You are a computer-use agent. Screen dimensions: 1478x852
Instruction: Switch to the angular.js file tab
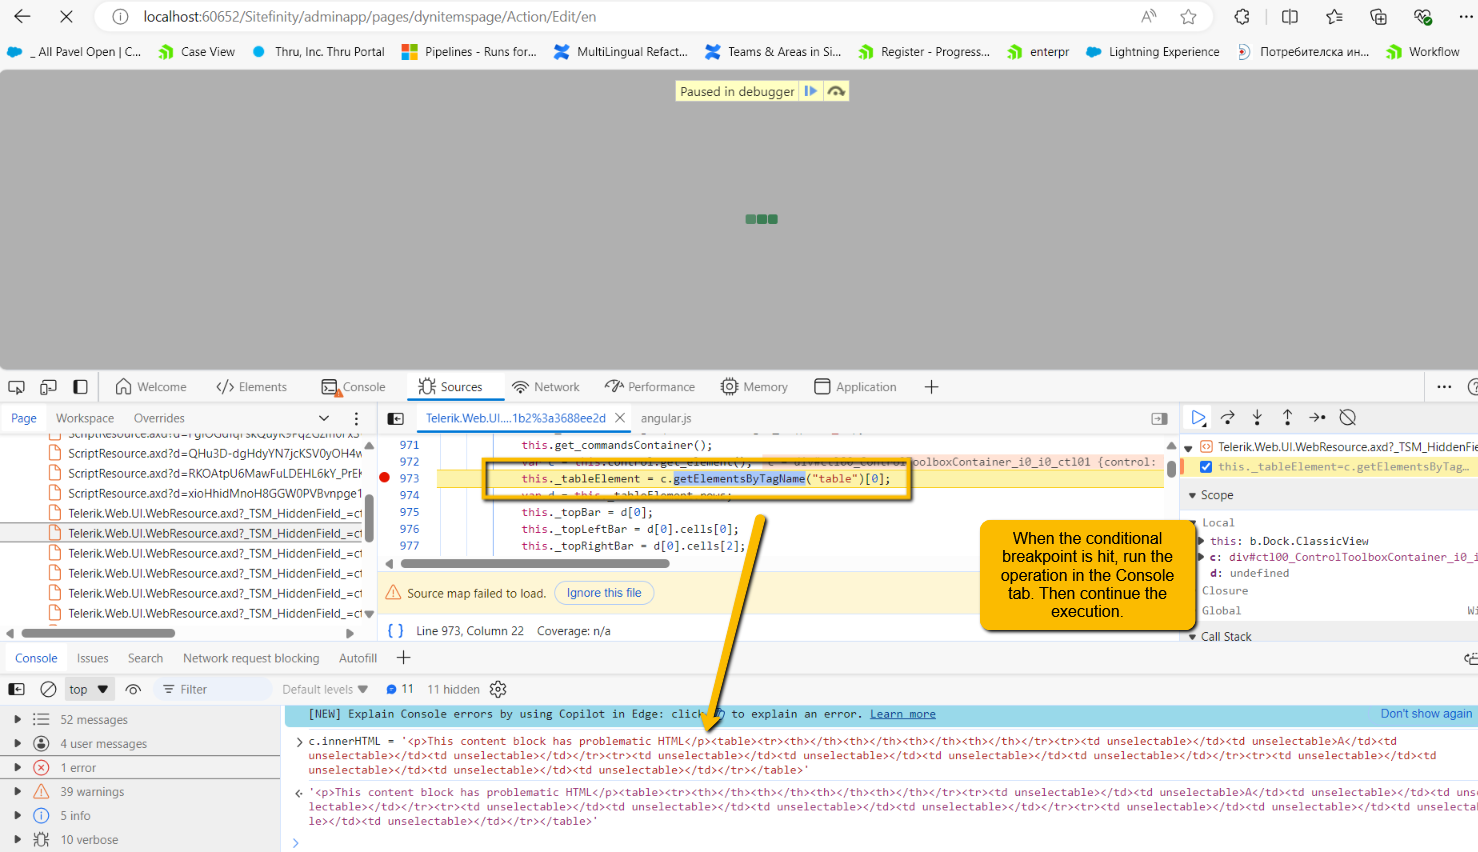666,418
